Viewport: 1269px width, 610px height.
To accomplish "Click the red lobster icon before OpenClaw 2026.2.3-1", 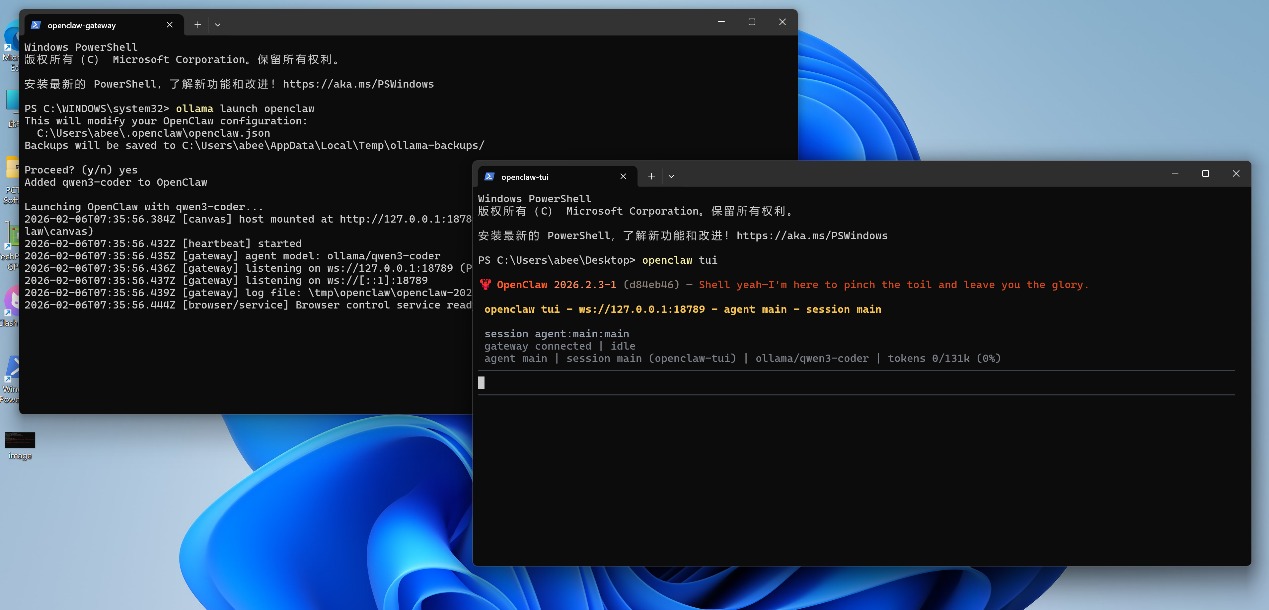I will coord(485,285).
